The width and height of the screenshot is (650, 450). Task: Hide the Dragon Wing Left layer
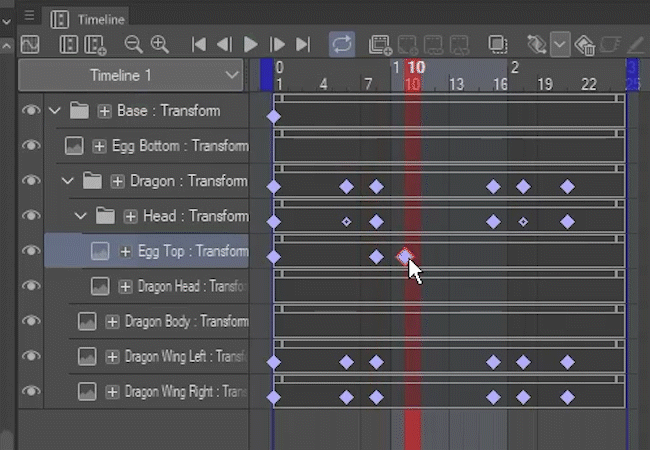tap(31, 356)
